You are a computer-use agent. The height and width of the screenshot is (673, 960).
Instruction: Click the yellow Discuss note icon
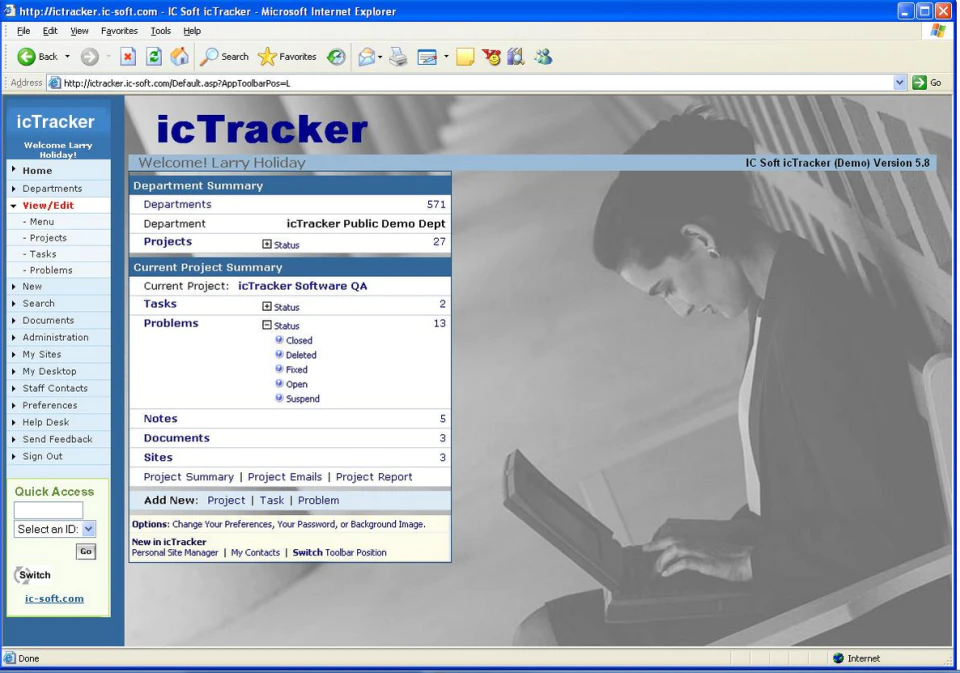pos(465,57)
